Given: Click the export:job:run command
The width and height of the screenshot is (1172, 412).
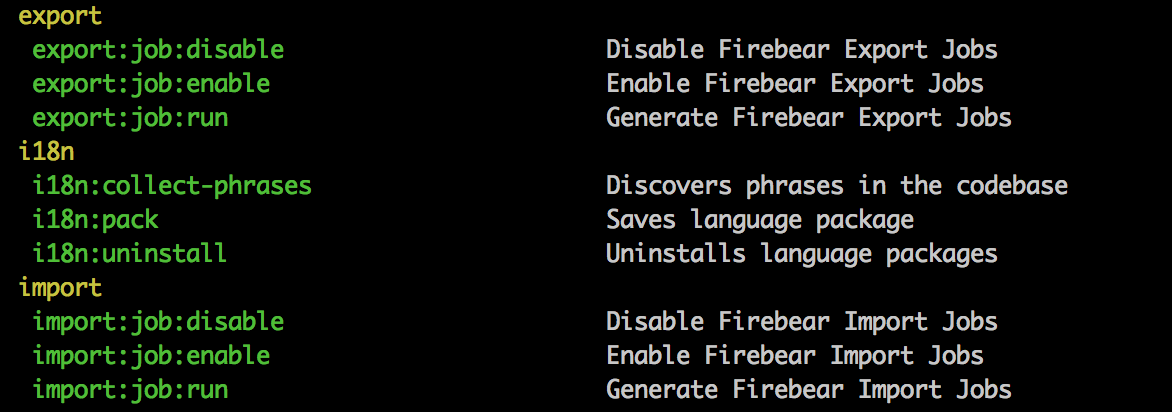Looking at the screenshot, I should click(x=130, y=118).
